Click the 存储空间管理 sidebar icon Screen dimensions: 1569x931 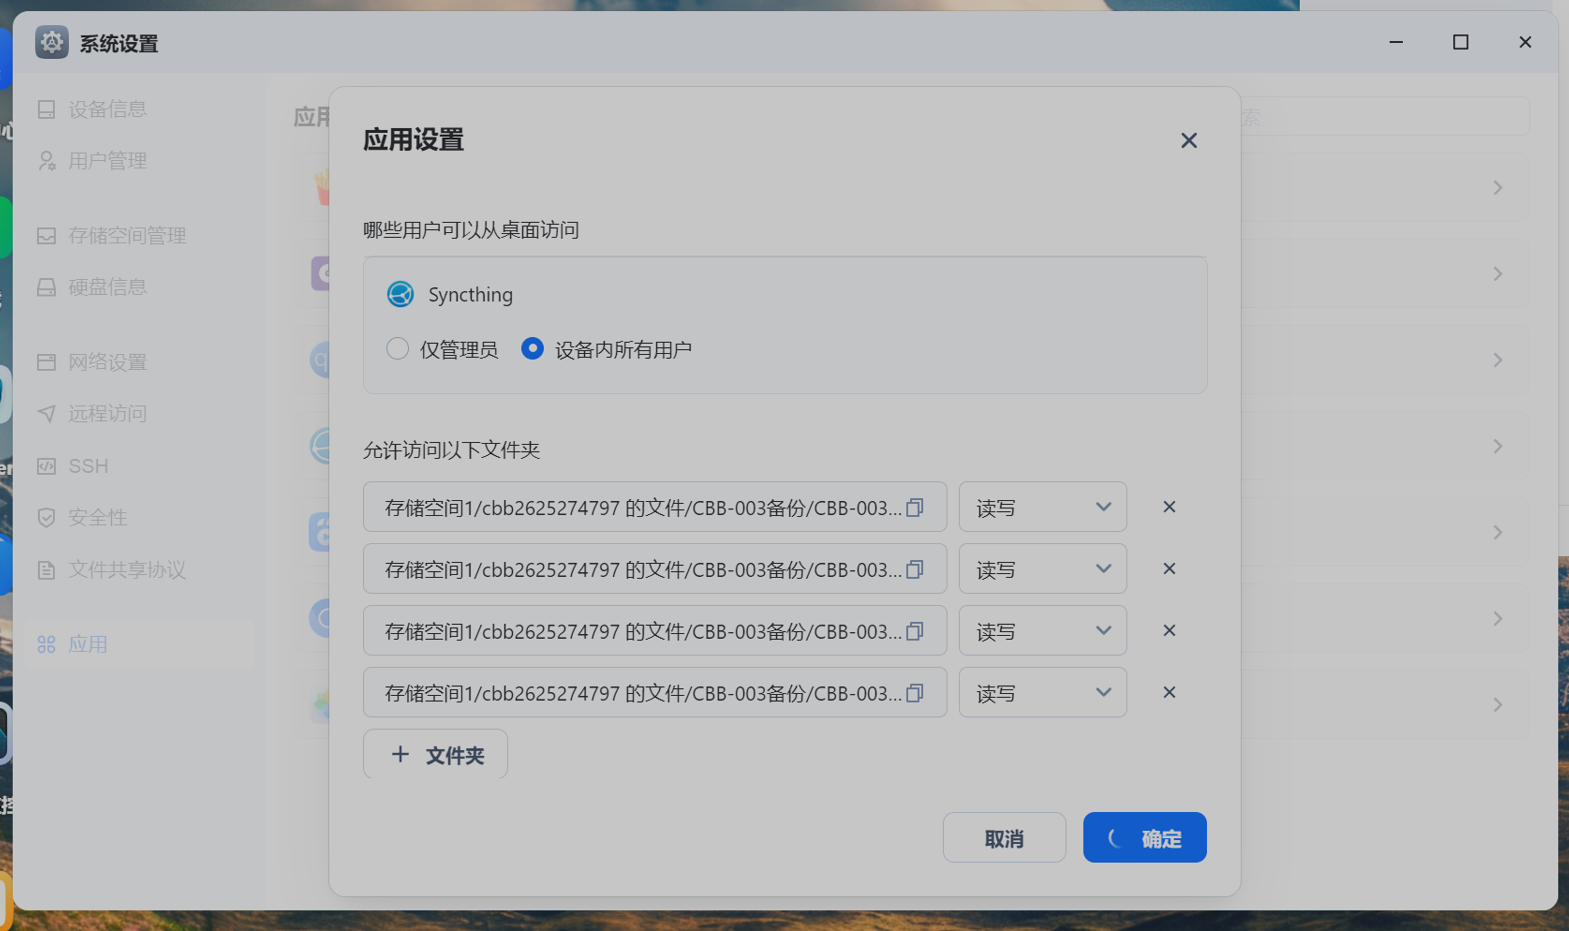pos(46,236)
